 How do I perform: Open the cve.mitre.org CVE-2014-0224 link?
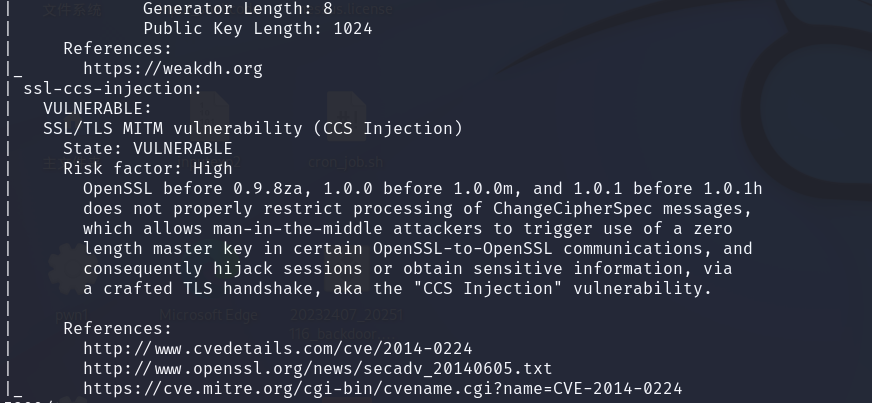383,389
